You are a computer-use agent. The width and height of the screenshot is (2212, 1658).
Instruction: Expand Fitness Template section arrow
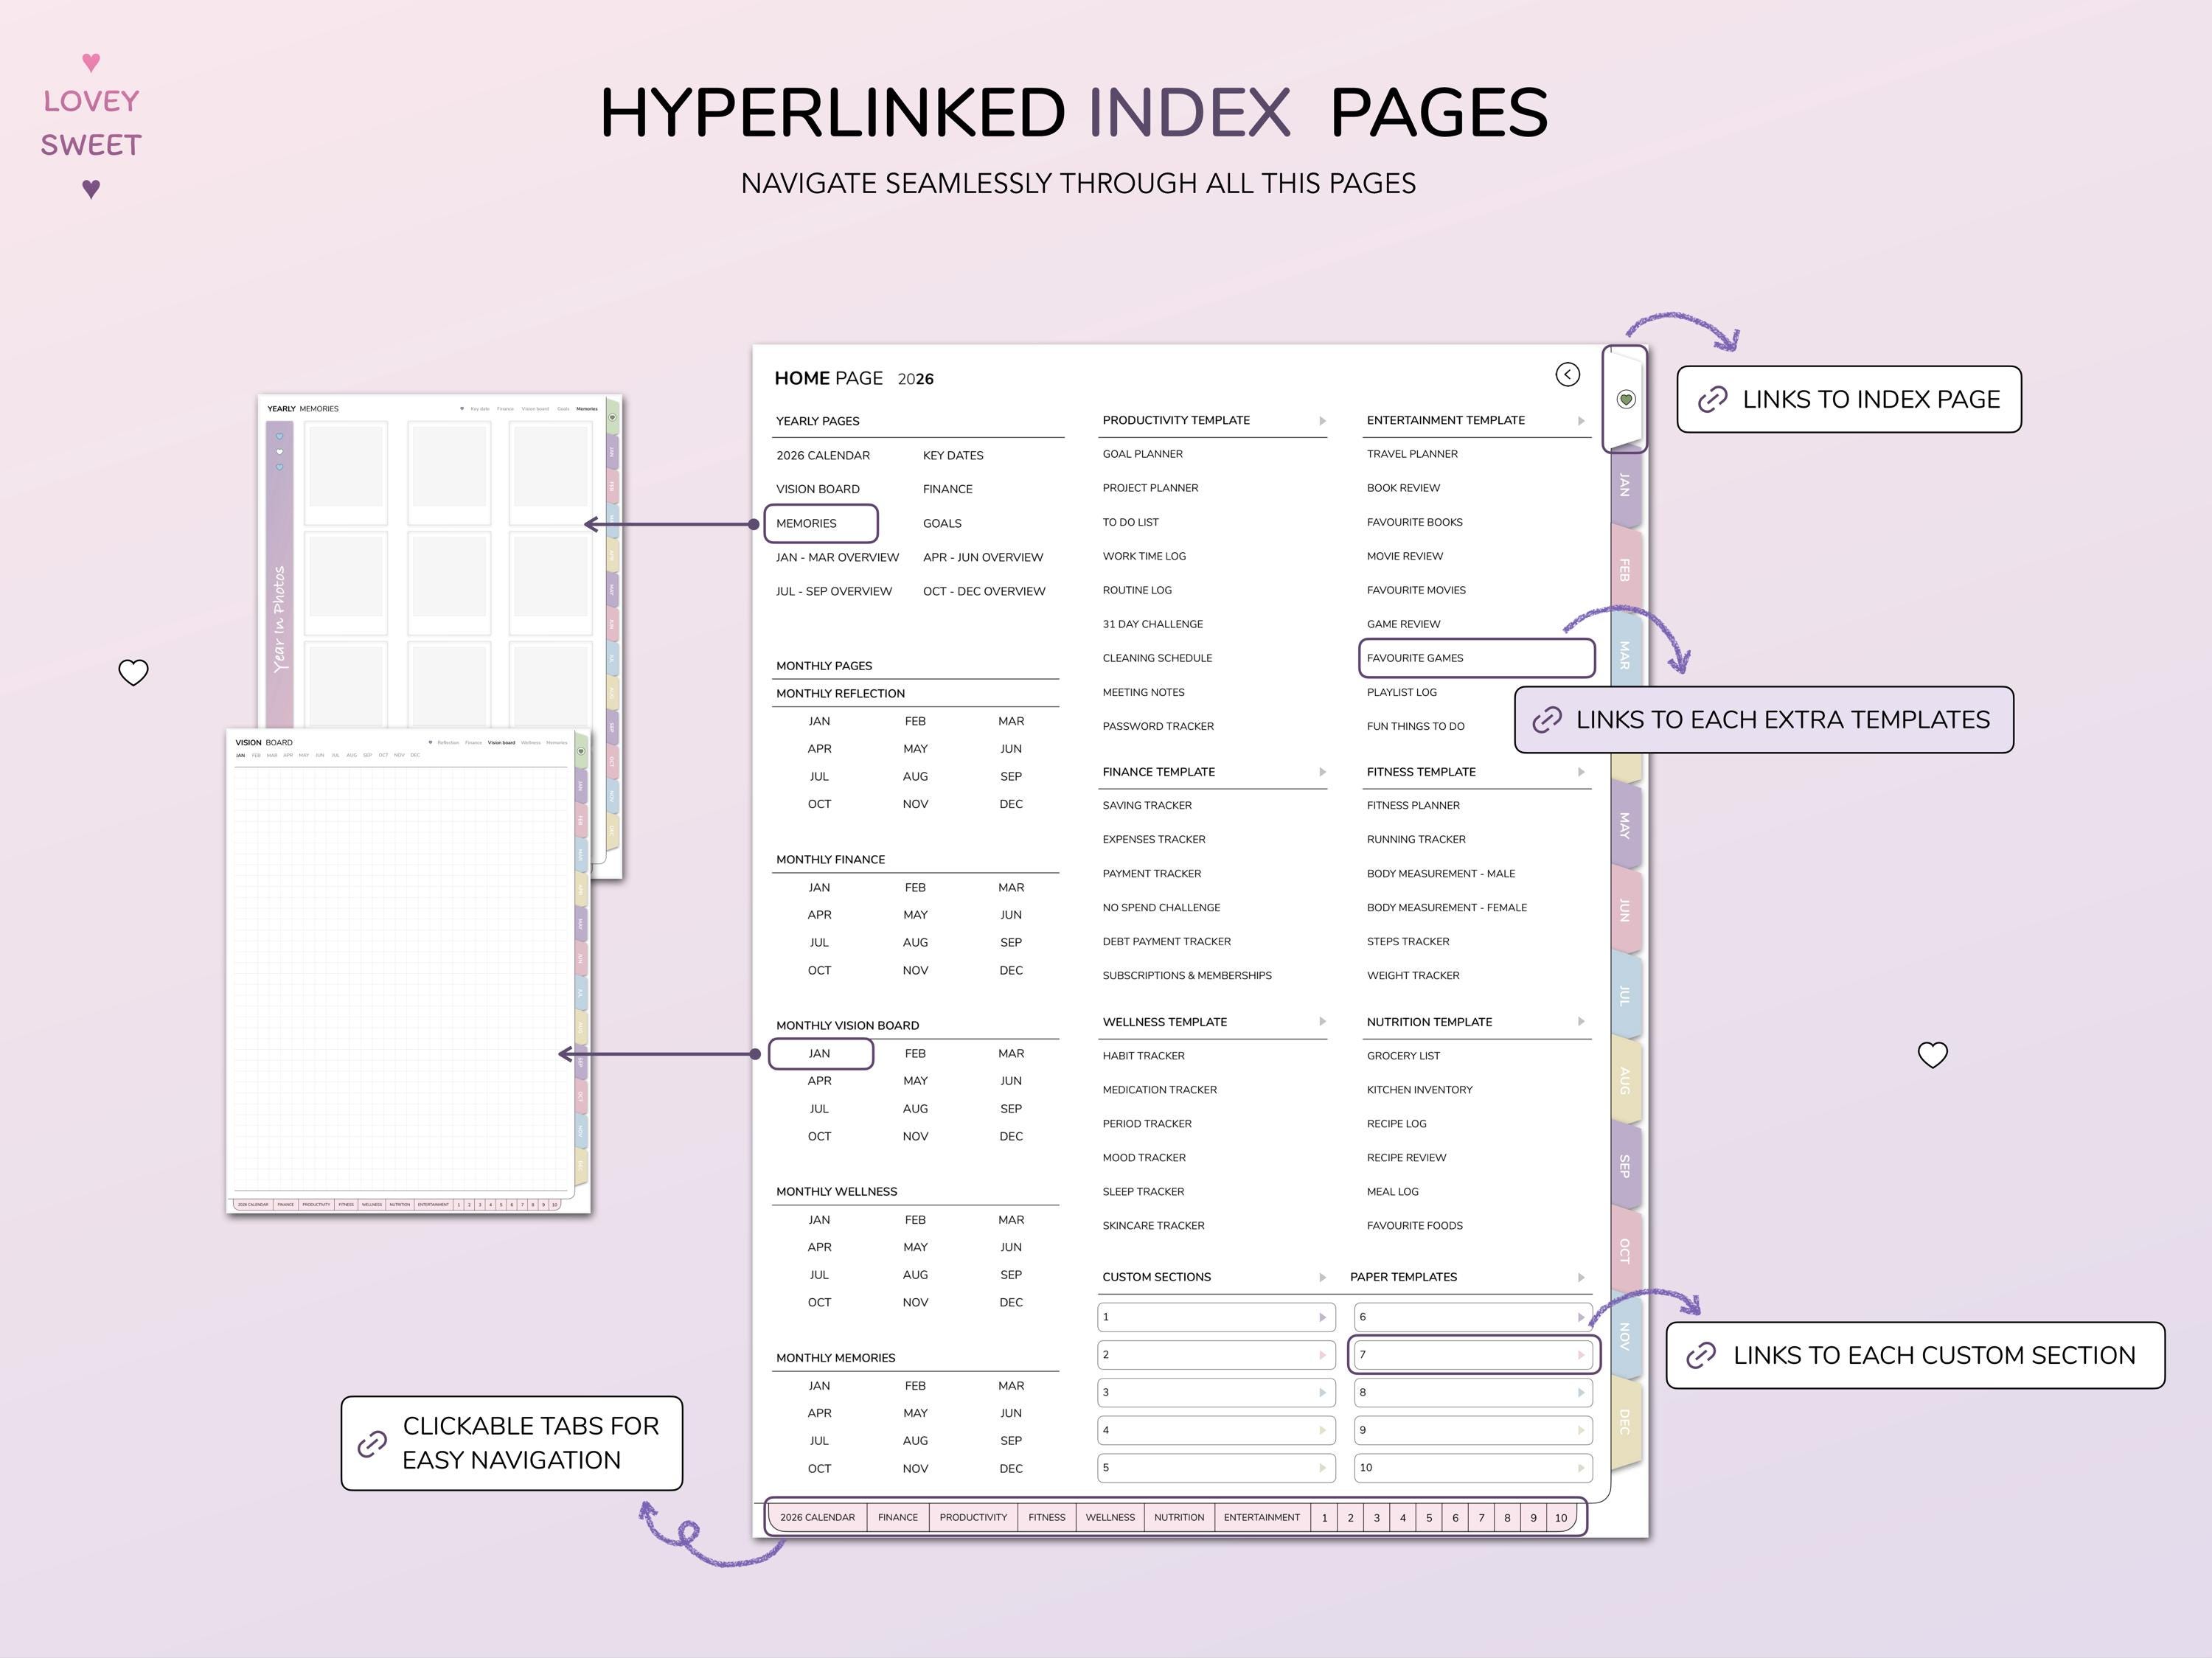coord(1581,772)
